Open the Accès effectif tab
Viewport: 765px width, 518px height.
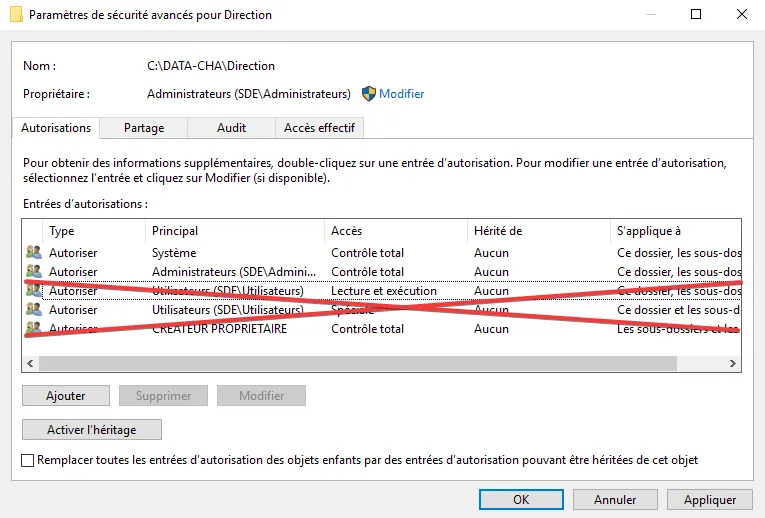coord(319,128)
